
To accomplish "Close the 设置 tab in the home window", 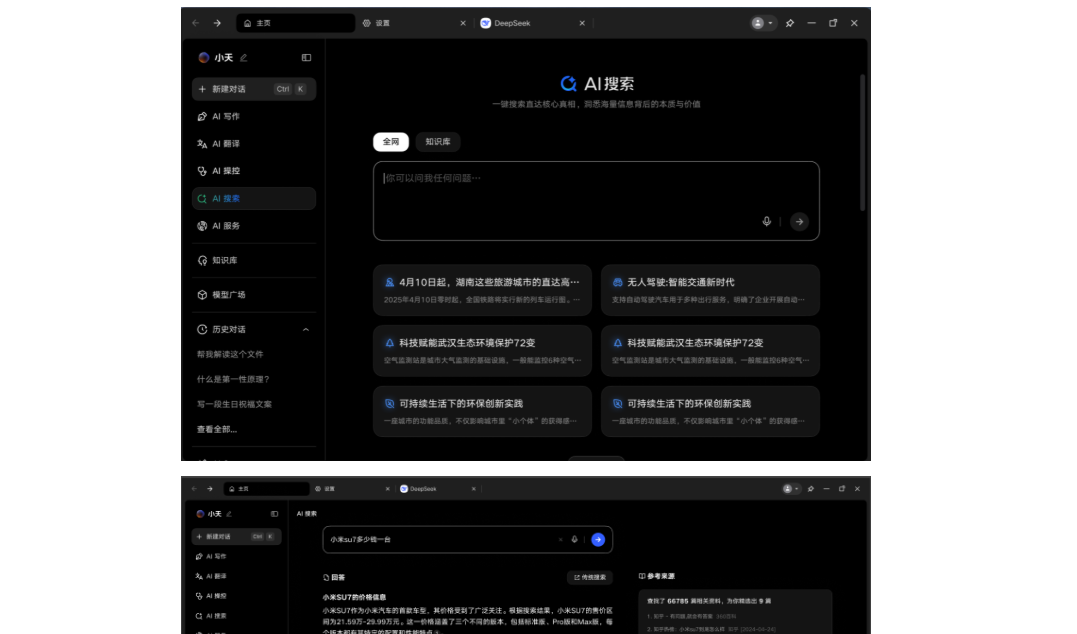I will (463, 23).
